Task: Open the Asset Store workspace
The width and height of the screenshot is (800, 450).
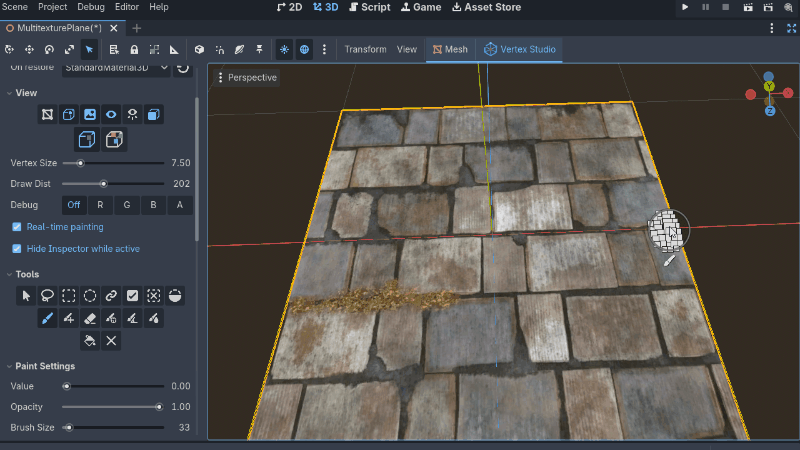Action: tap(486, 7)
